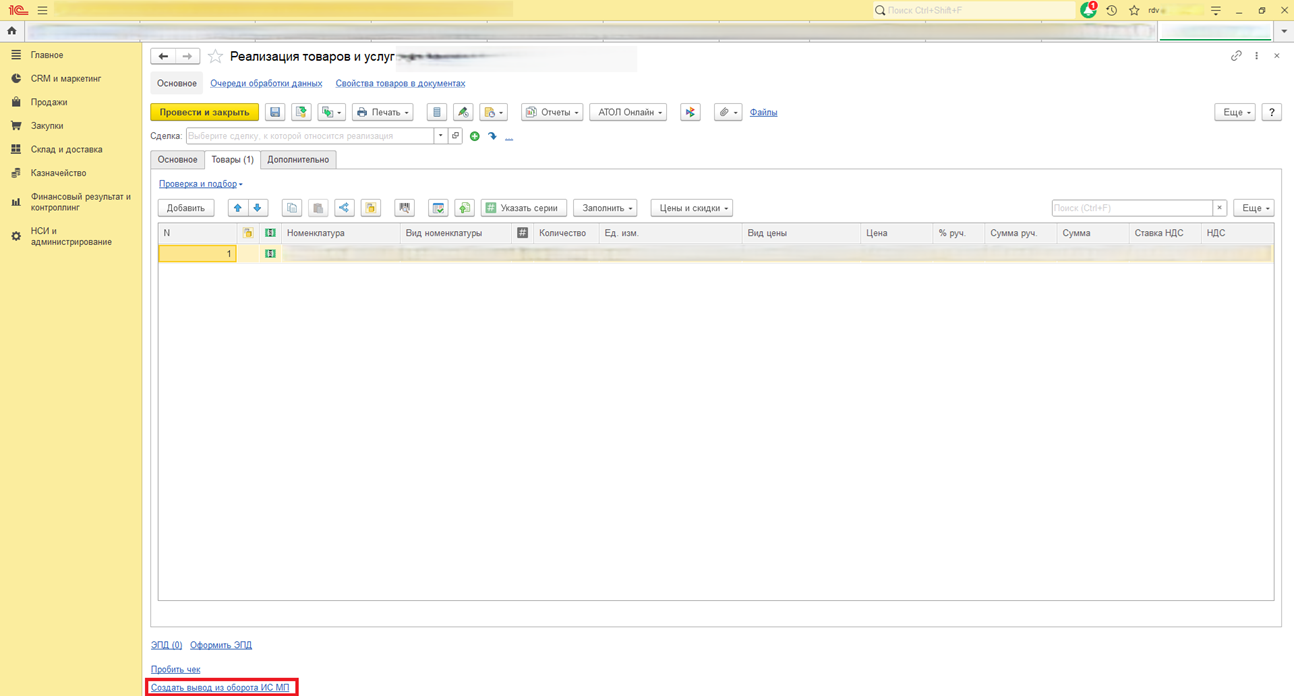The width and height of the screenshot is (1294, 696).
Task: Open the paperclip attachments dropdown
Action: point(728,112)
